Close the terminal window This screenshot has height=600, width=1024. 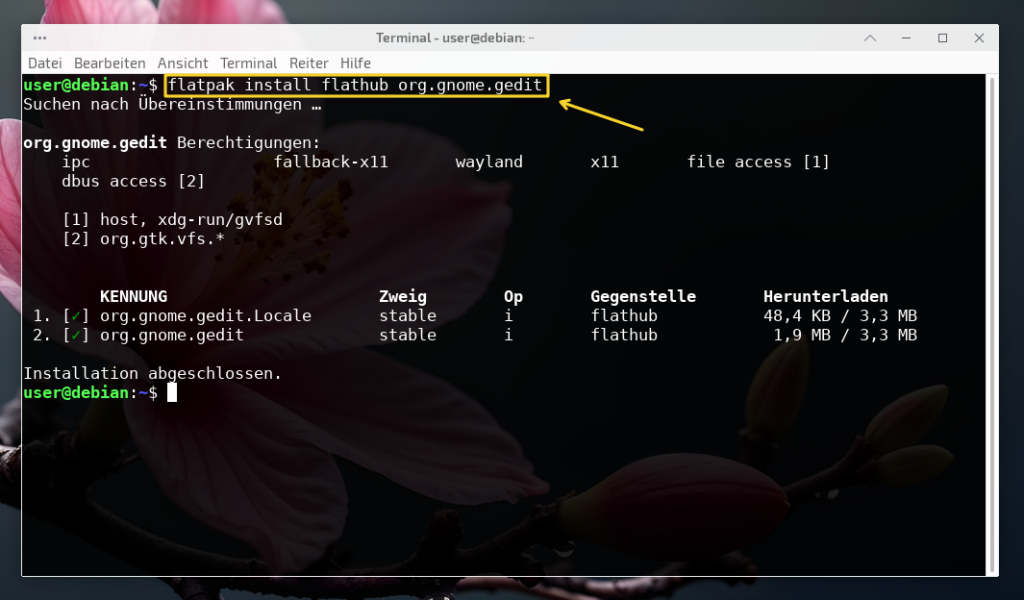[978, 38]
